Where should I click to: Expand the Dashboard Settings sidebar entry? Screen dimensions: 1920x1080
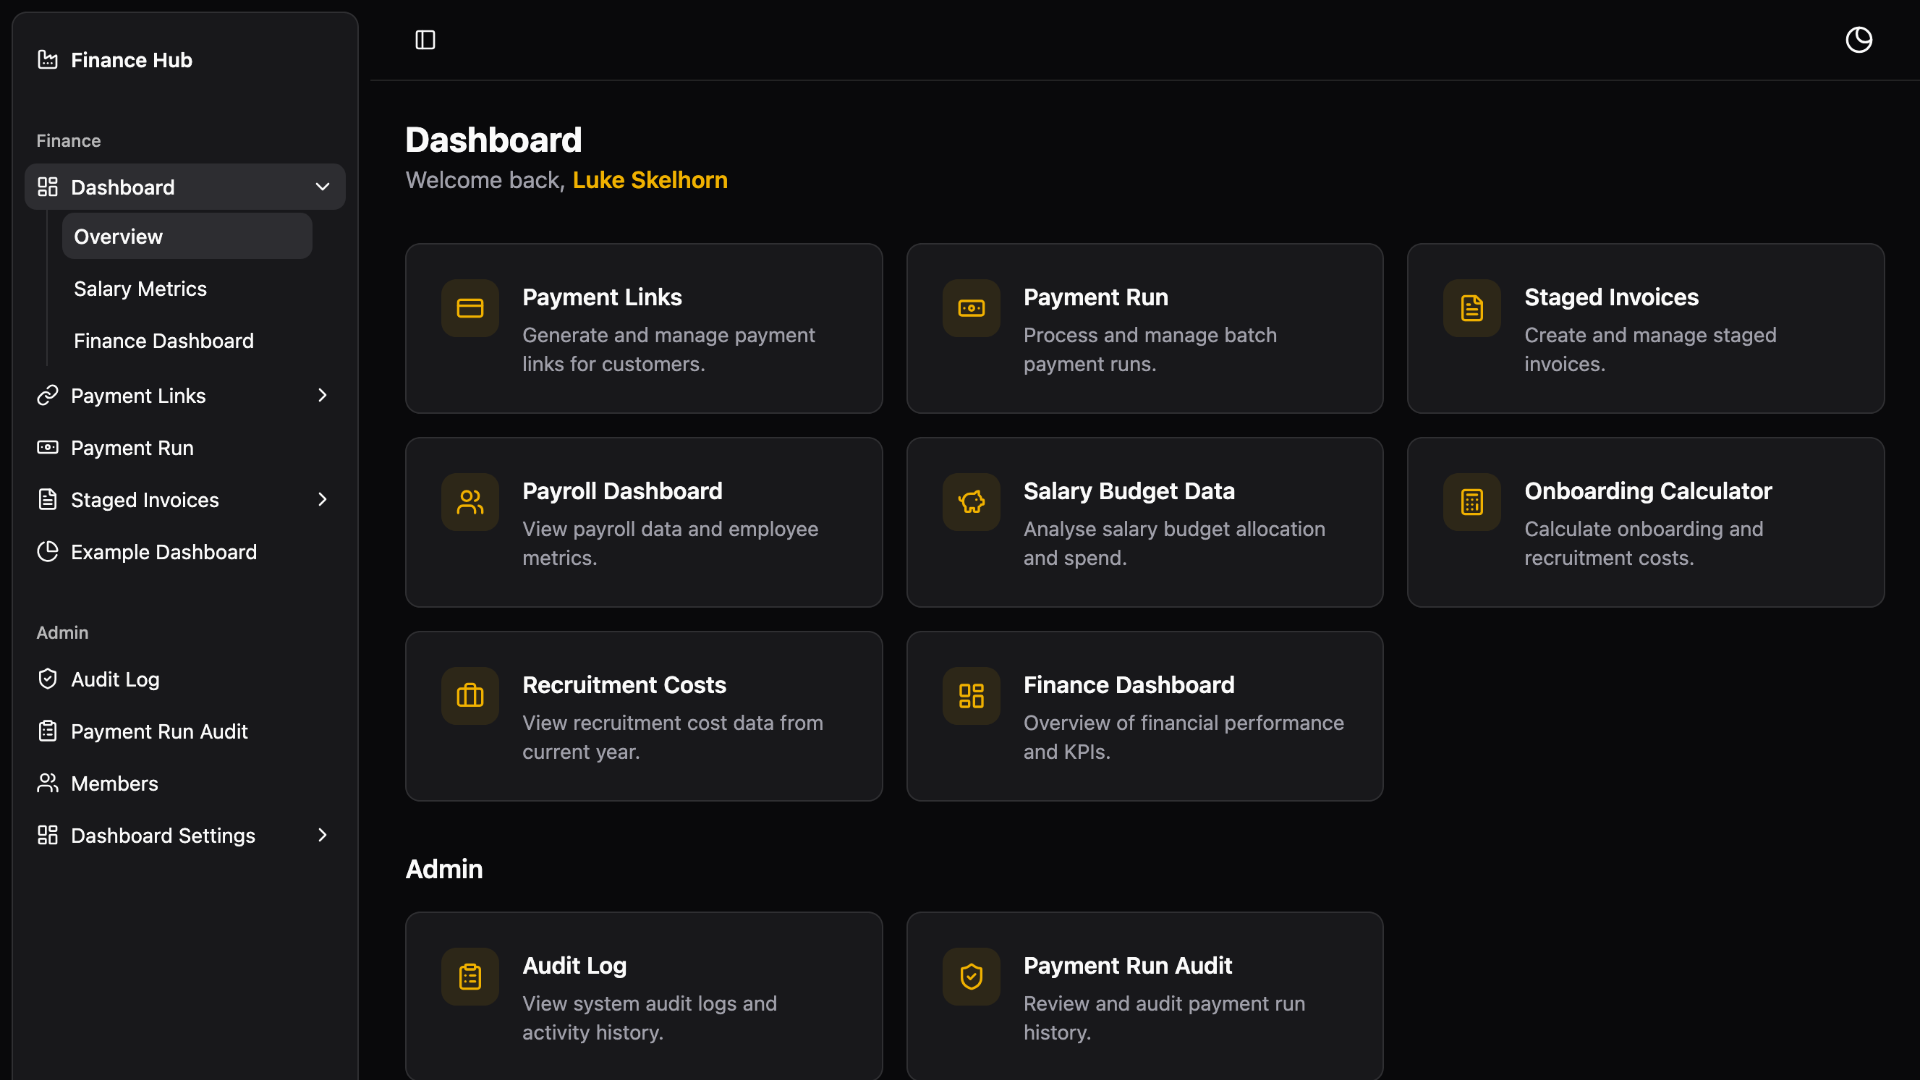click(x=322, y=835)
